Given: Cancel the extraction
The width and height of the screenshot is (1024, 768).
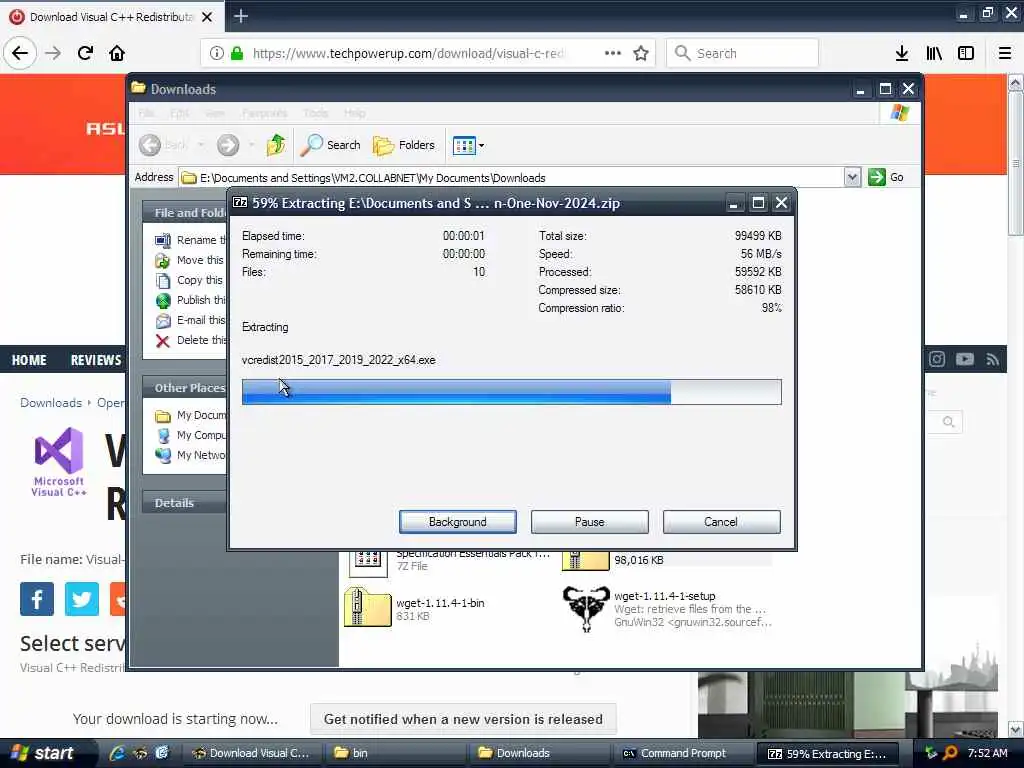Looking at the screenshot, I should tap(721, 522).
